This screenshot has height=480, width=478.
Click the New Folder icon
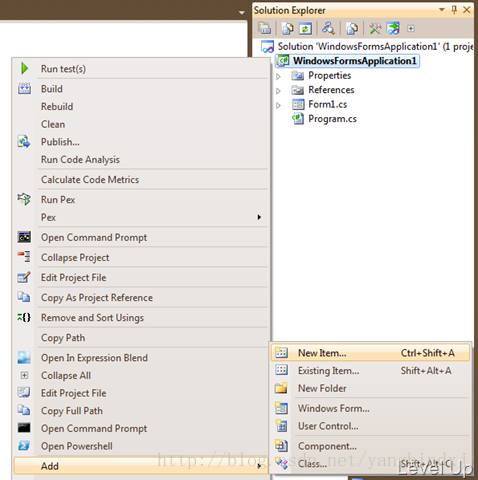[x=281, y=388]
